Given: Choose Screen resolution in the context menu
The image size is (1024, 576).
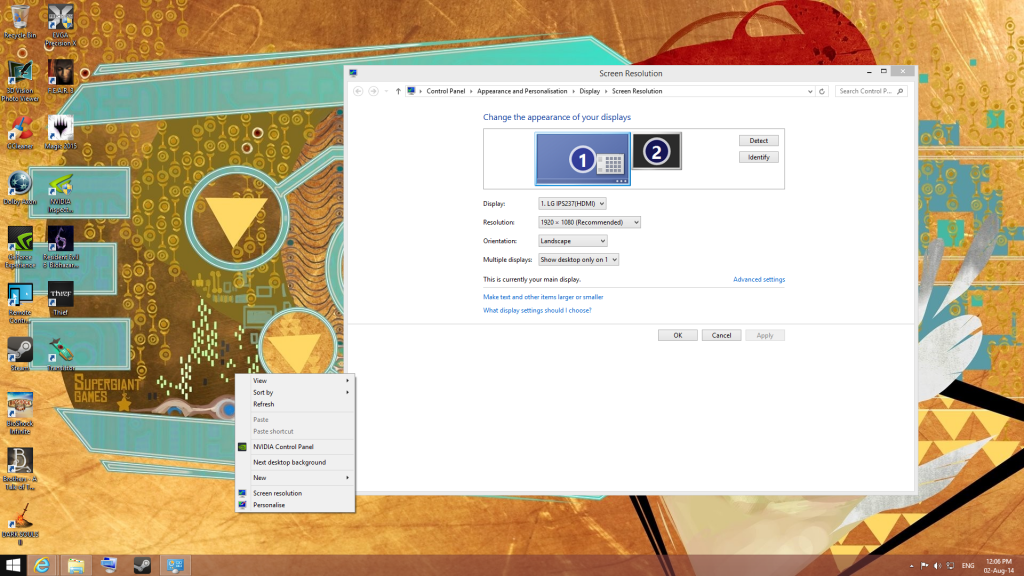Looking at the screenshot, I should 295,493.
